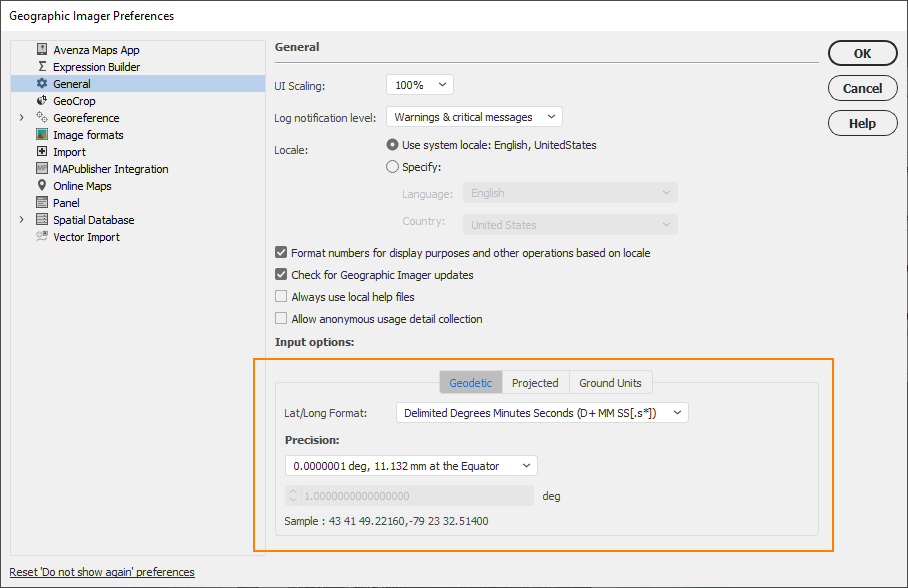Click the Image formats icon
908x588 pixels.
[x=42, y=134]
